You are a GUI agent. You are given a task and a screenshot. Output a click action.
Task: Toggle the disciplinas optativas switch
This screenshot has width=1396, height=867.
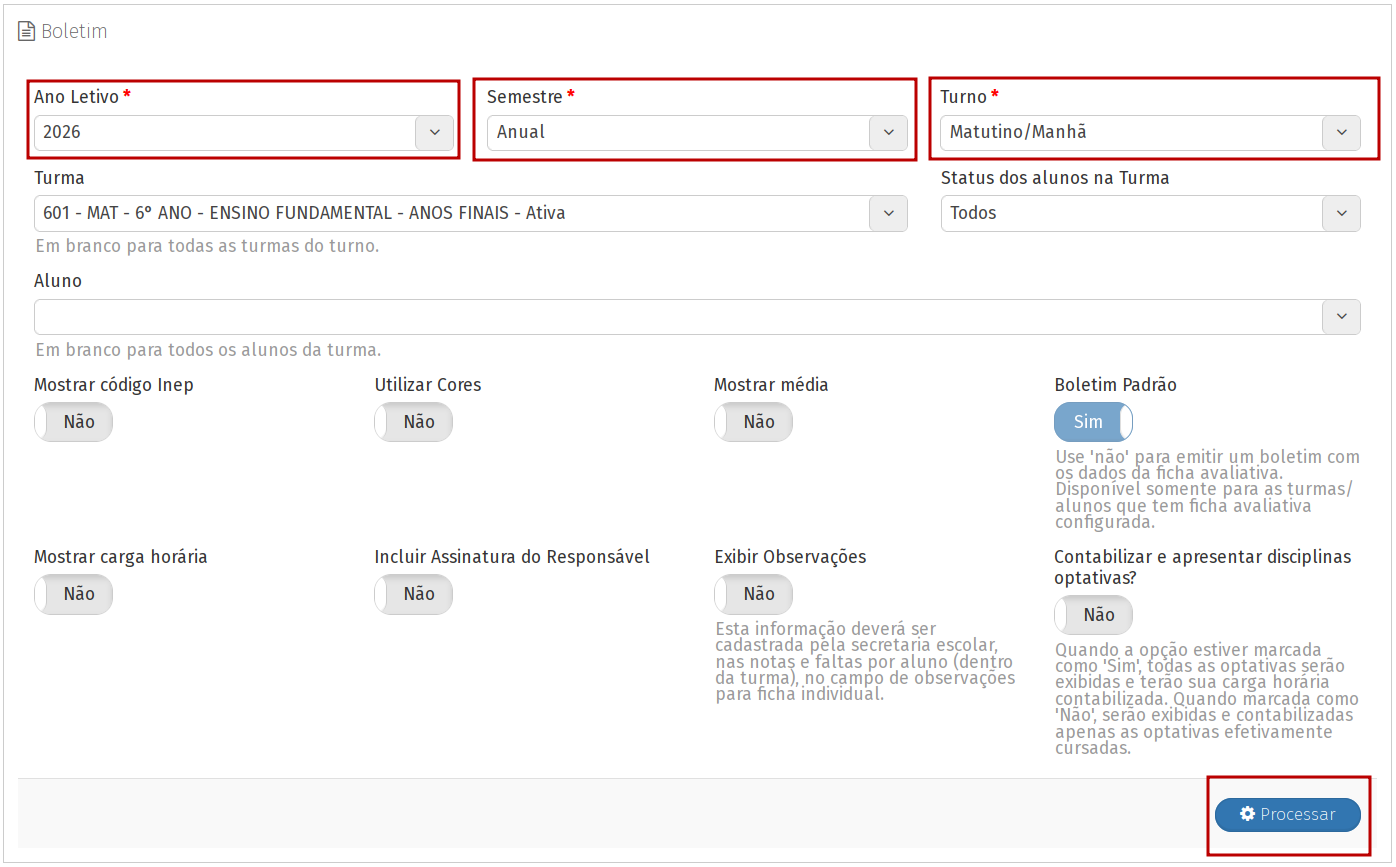click(1093, 615)
